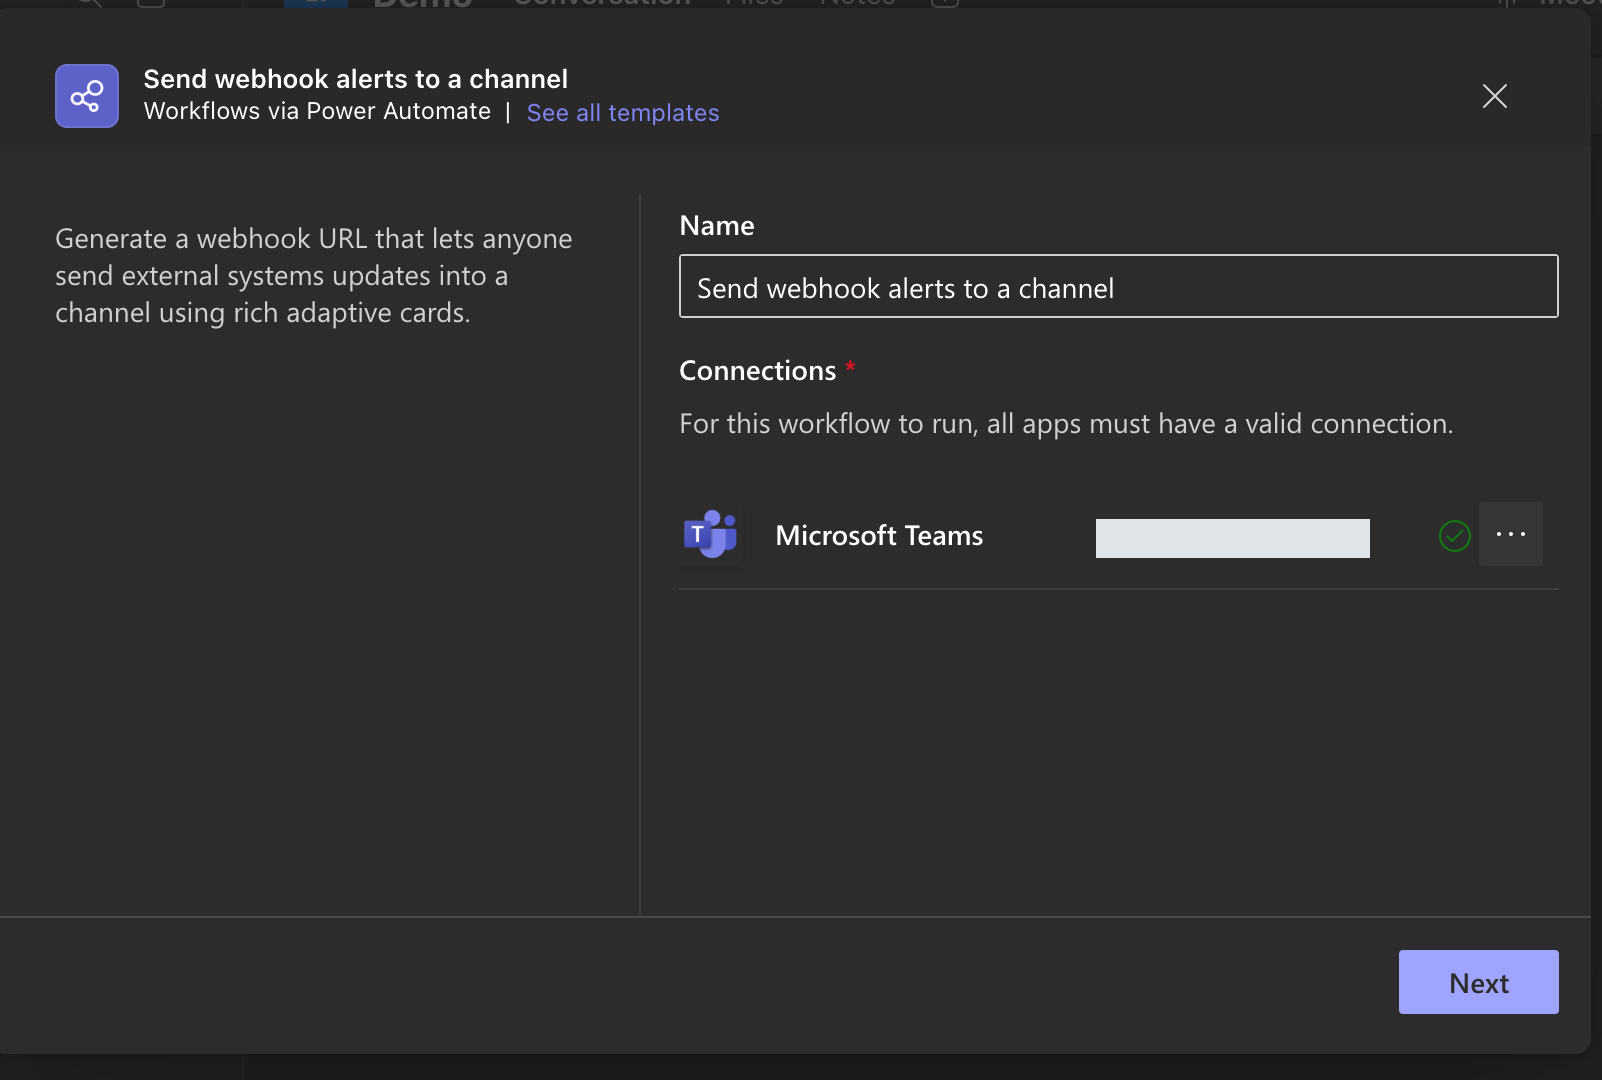Click the redacted connection account field
The width and height of the screenshot is (1602, 1080).
point(1232,538)
